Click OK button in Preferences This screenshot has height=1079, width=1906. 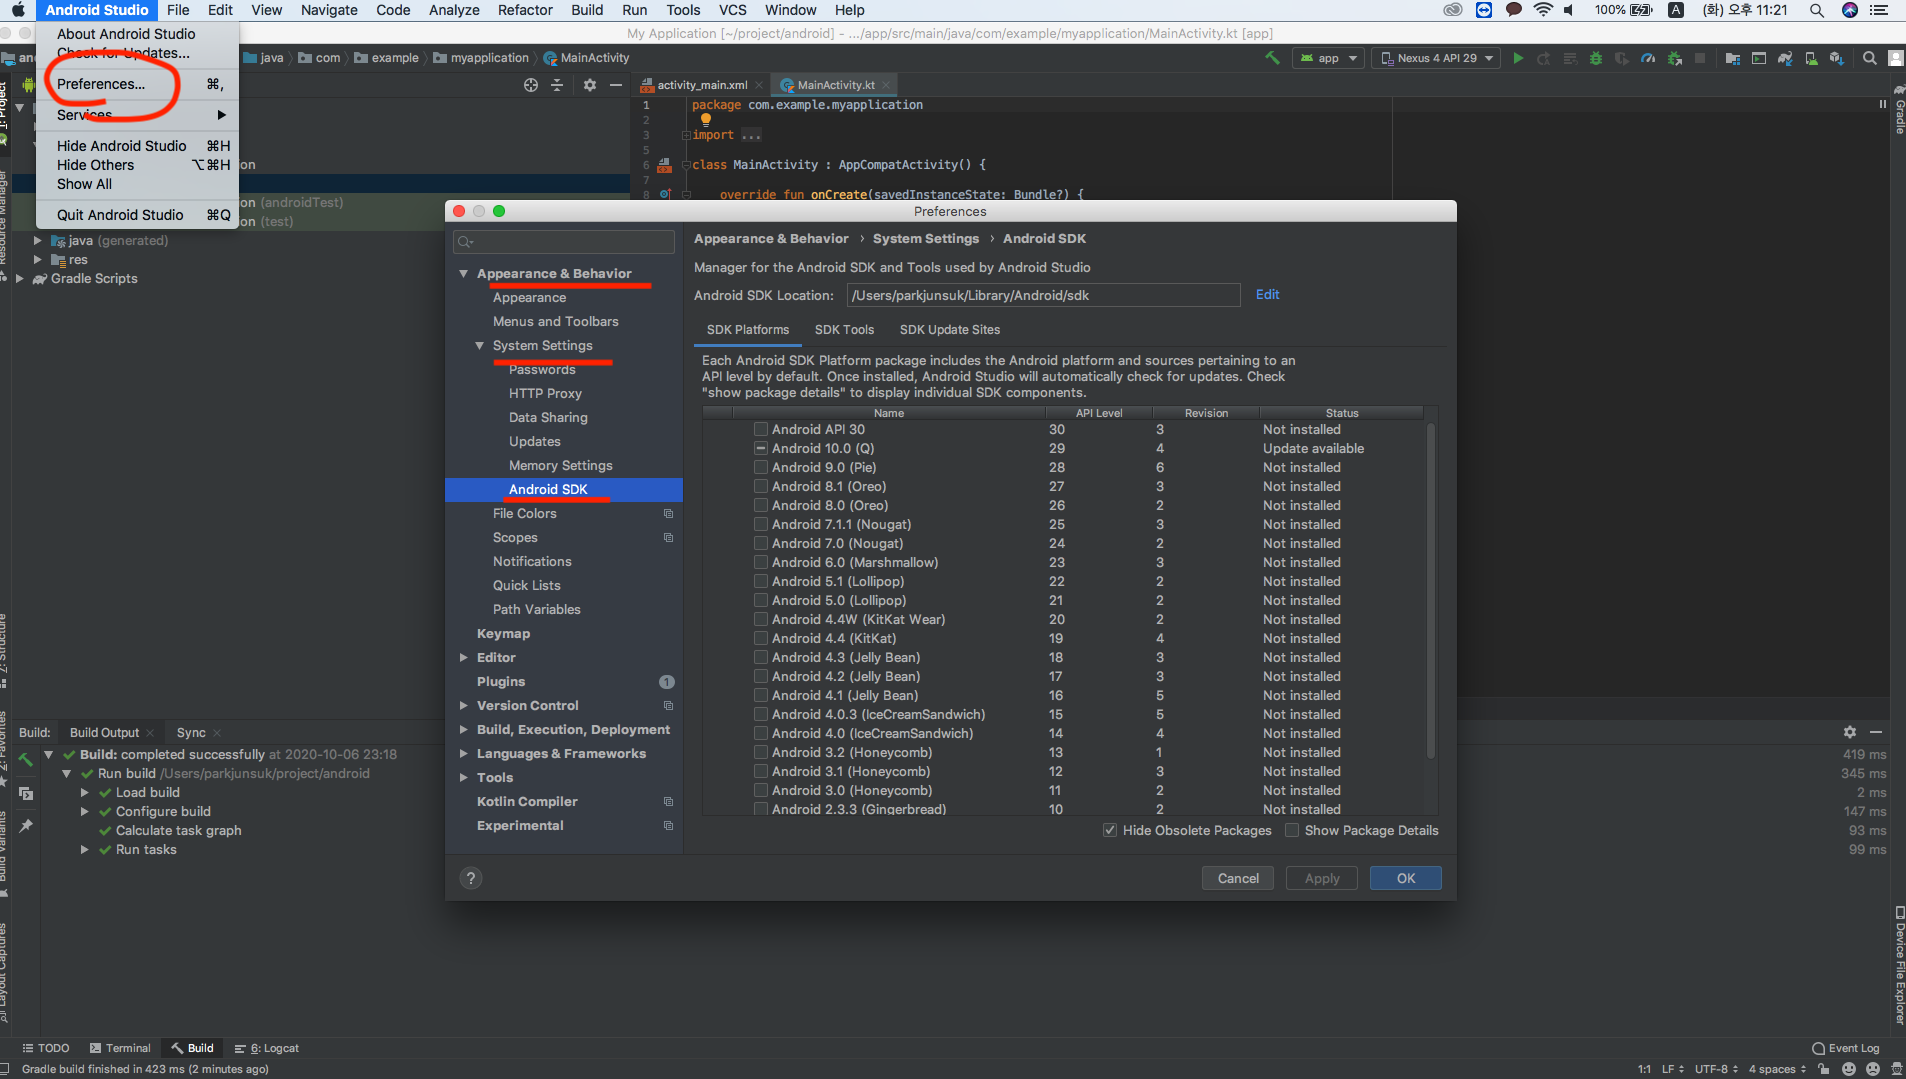pyautogui.click(x=1405, y=878)
